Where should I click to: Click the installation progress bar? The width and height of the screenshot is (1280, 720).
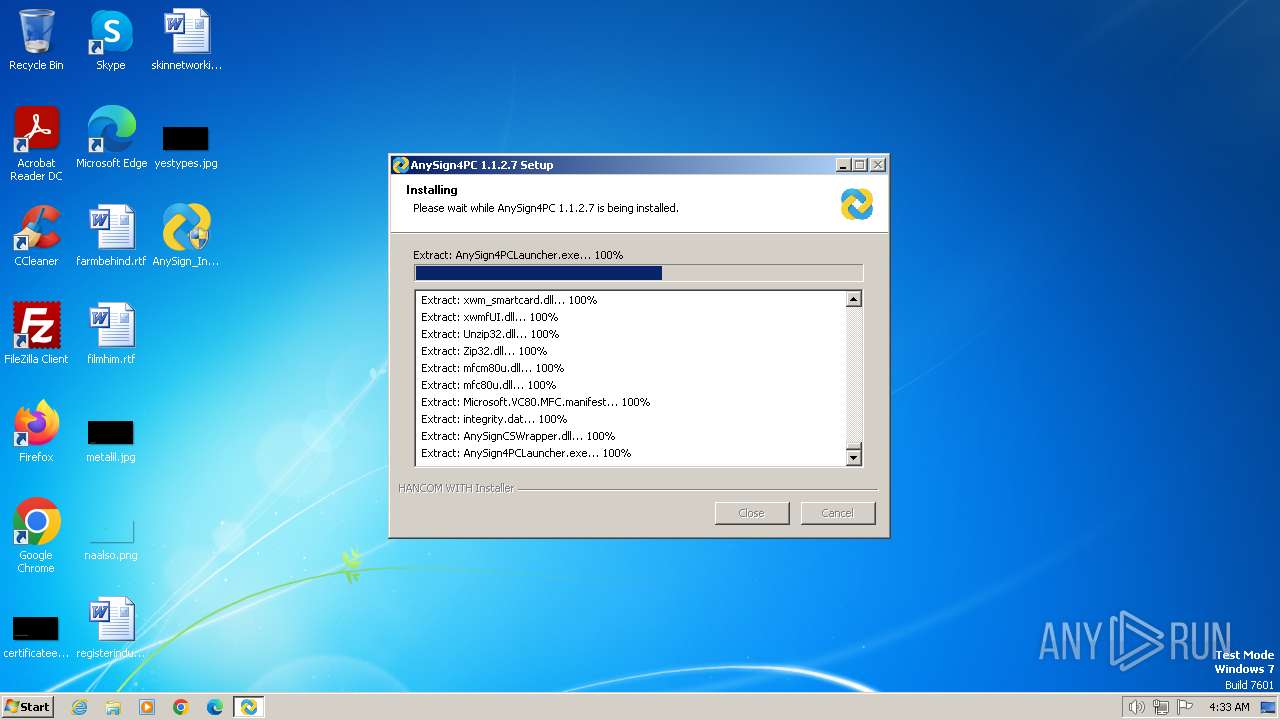pyautogui.click(x=638, y=273)
